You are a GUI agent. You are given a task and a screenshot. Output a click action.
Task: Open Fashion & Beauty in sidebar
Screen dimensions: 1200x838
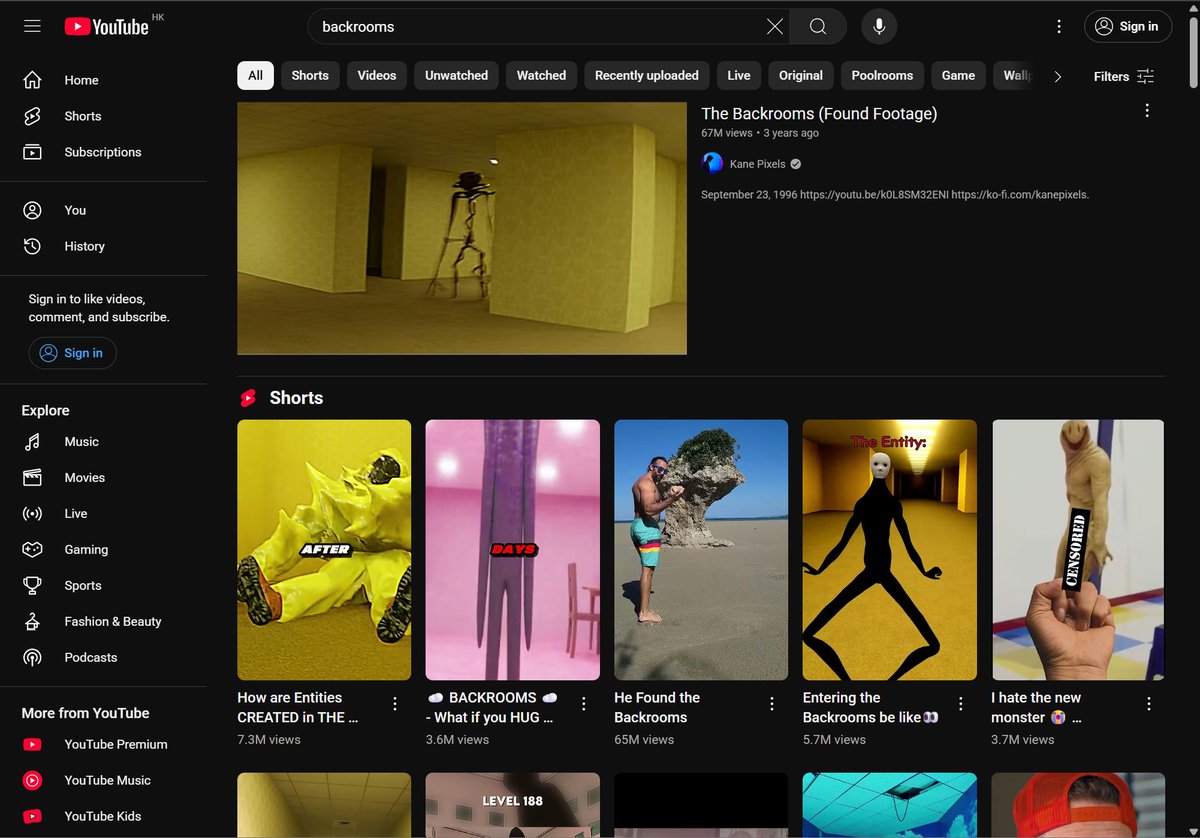click(104, 622)
